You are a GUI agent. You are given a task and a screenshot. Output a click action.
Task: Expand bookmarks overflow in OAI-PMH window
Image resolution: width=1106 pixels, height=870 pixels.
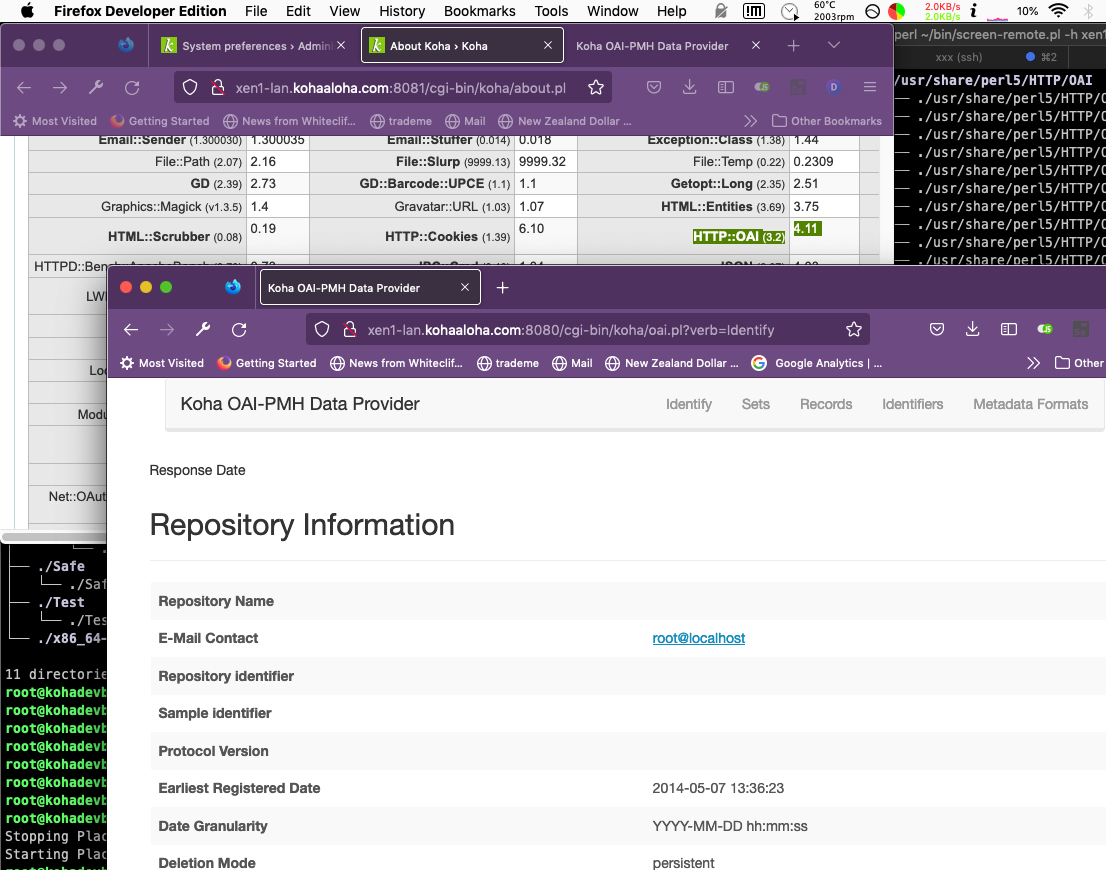tap(1033, 363)
